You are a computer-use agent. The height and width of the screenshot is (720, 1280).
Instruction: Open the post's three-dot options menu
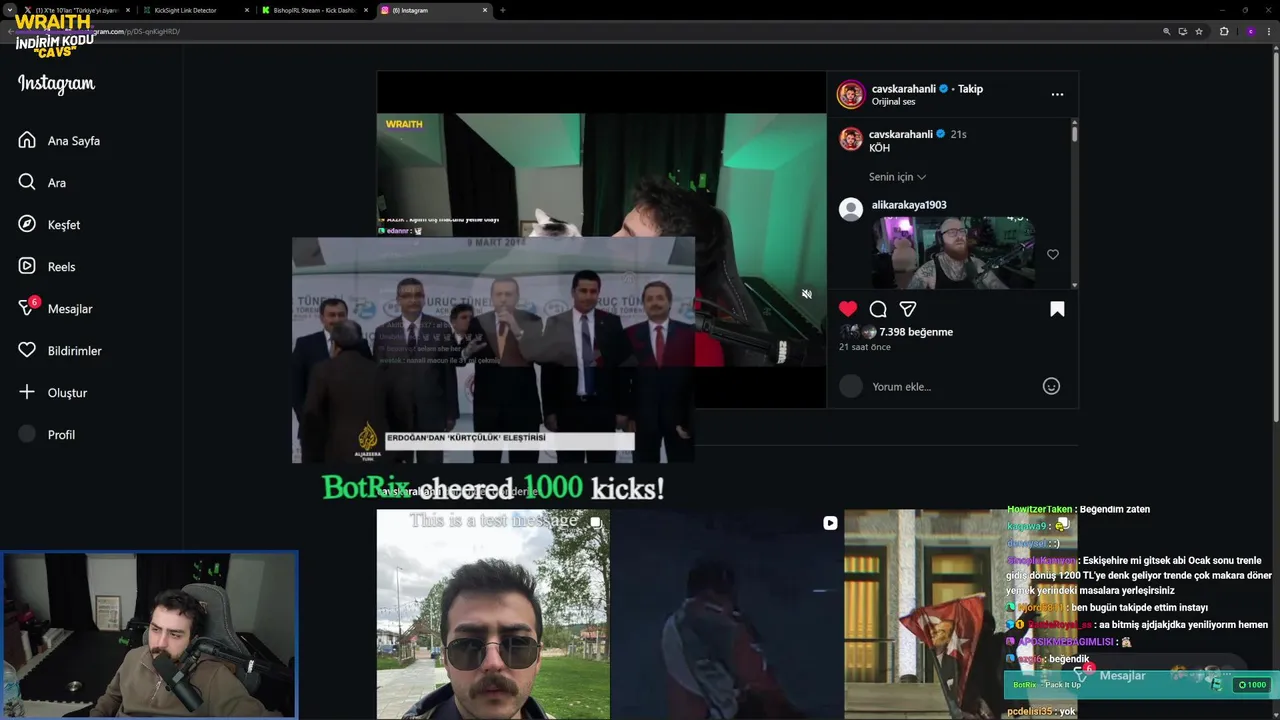[1057, 94]
